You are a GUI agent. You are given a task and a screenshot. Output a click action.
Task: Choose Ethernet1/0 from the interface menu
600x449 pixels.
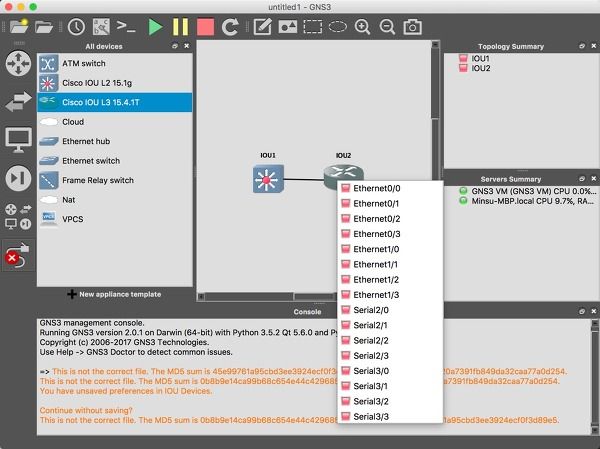(390, 249)
